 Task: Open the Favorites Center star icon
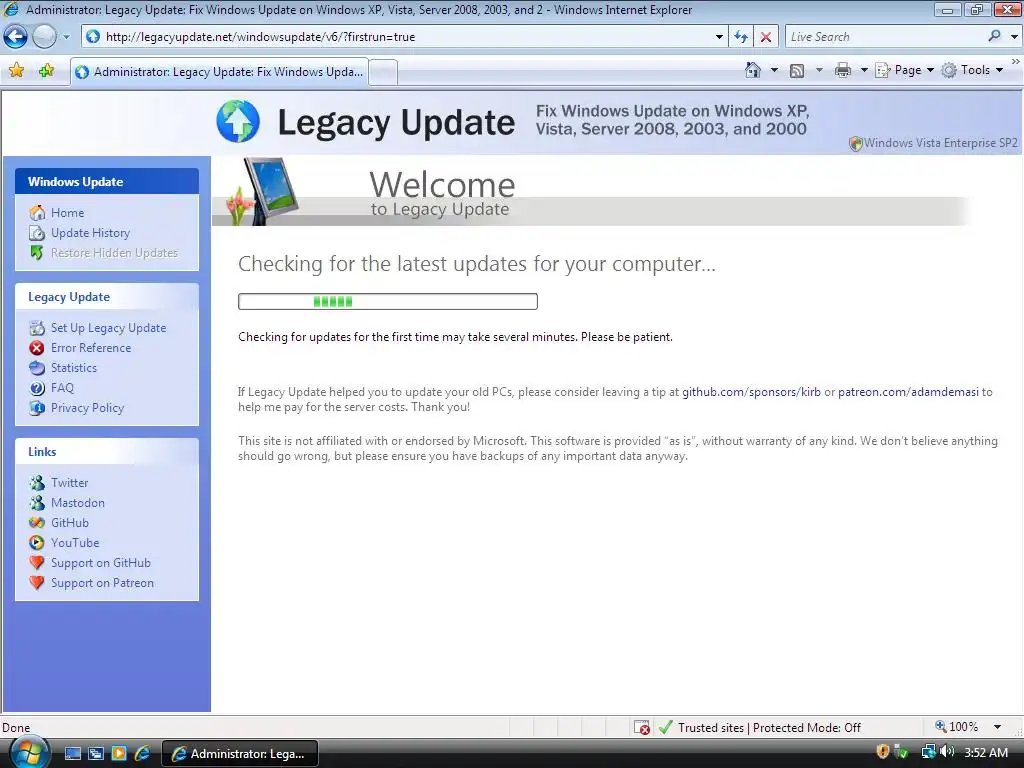pyautogui.click(x=16, y=71)
